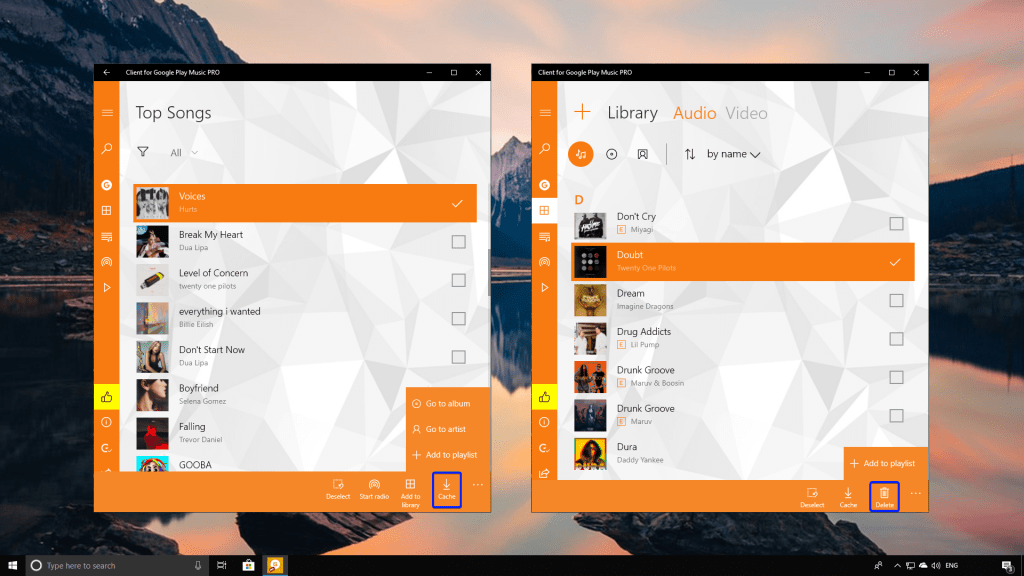Click Start radio icon in bottom bar
Screen dimensions: 1024x576
(x=374, y=485)
